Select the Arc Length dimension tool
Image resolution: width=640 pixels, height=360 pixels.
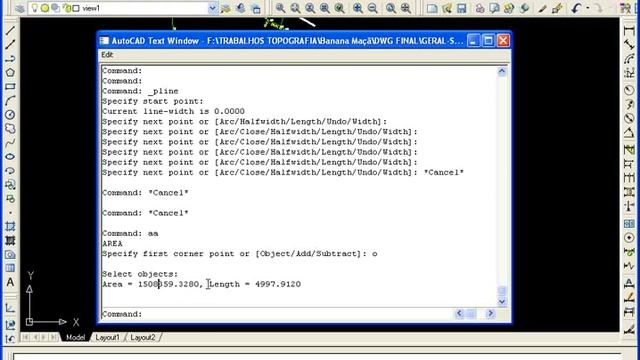click(x=629, y=59)
